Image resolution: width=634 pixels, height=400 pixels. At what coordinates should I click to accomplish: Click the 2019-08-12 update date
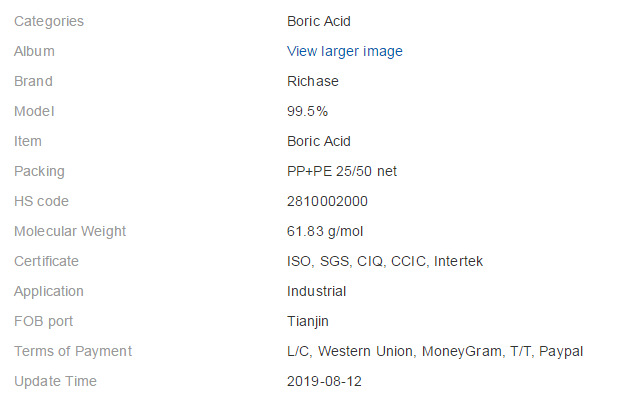tap(324, 381)
